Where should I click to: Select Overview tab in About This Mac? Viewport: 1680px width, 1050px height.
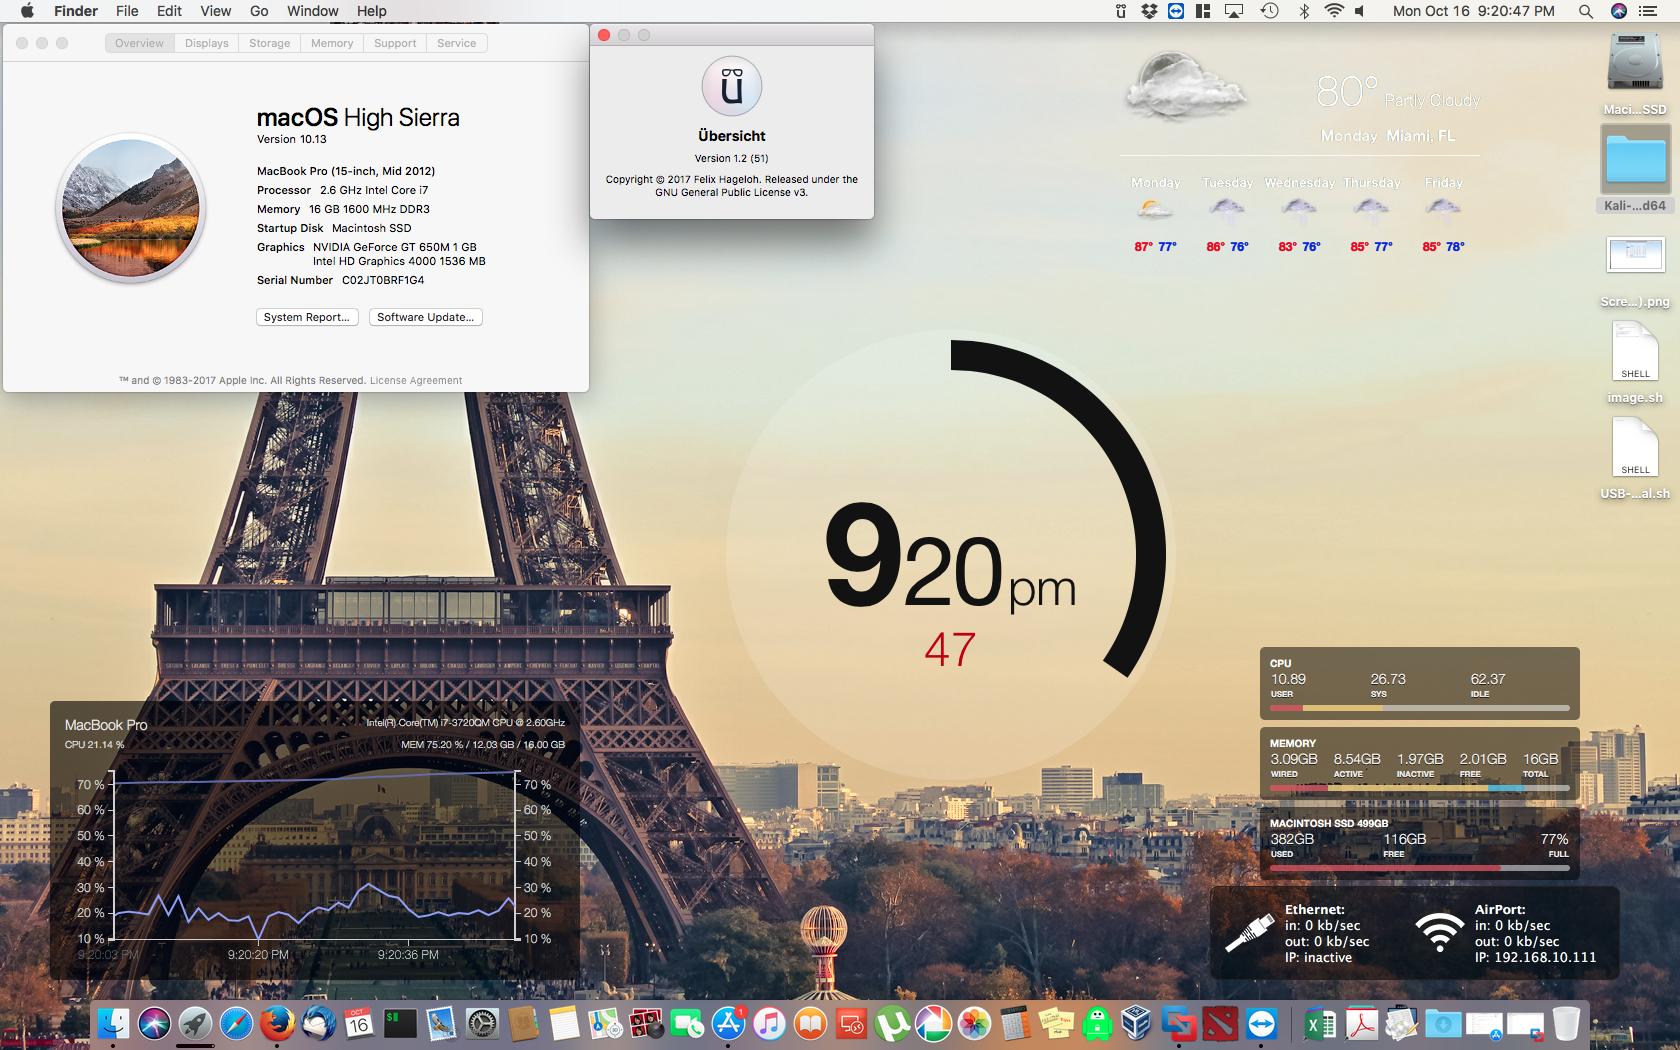(x=139, y=43)
